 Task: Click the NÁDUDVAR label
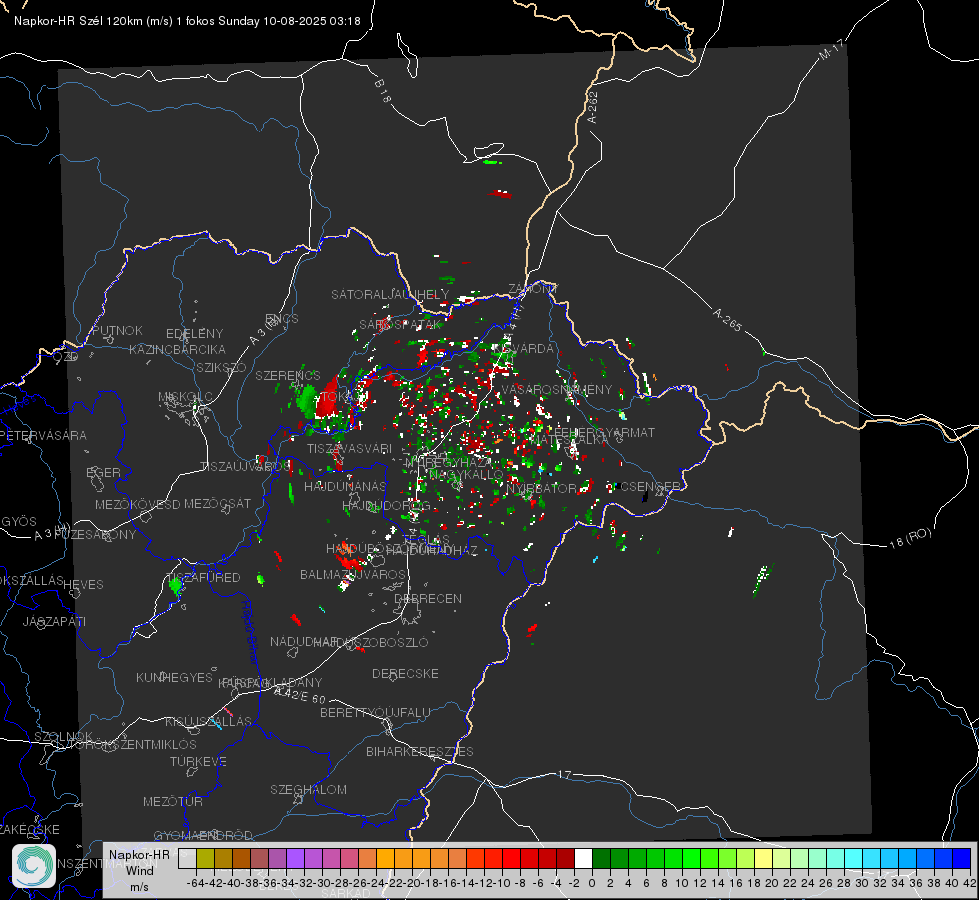coord(304,641)
